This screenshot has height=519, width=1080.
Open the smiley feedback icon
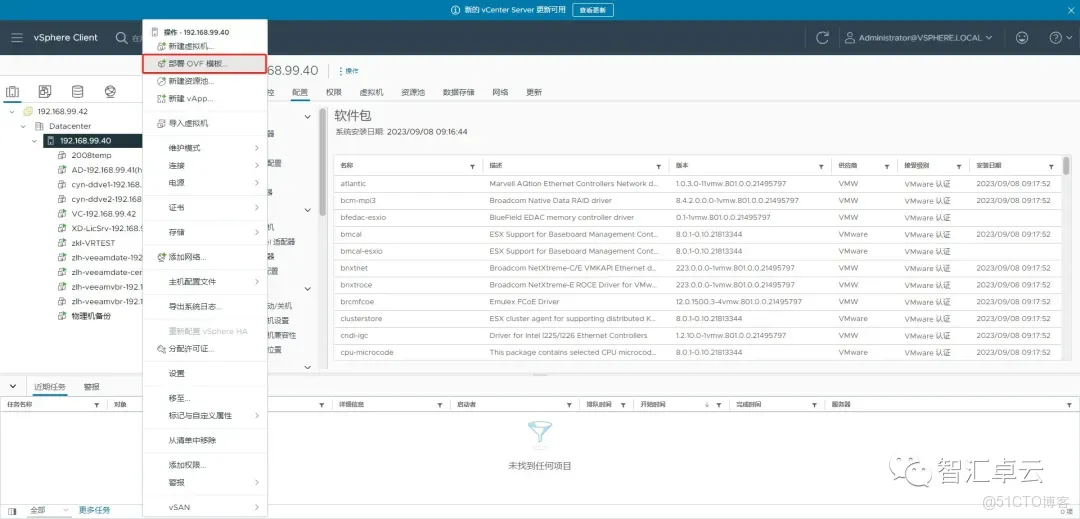coord(1022,38)
